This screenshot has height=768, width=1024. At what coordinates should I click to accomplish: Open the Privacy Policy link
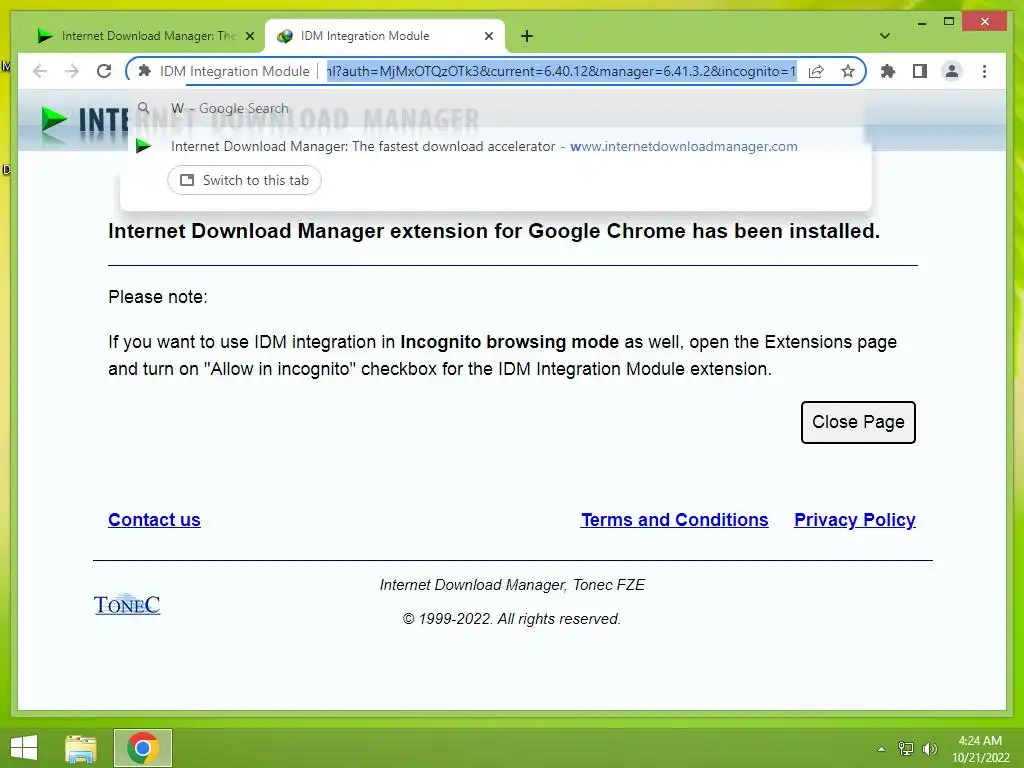[855, 520]
